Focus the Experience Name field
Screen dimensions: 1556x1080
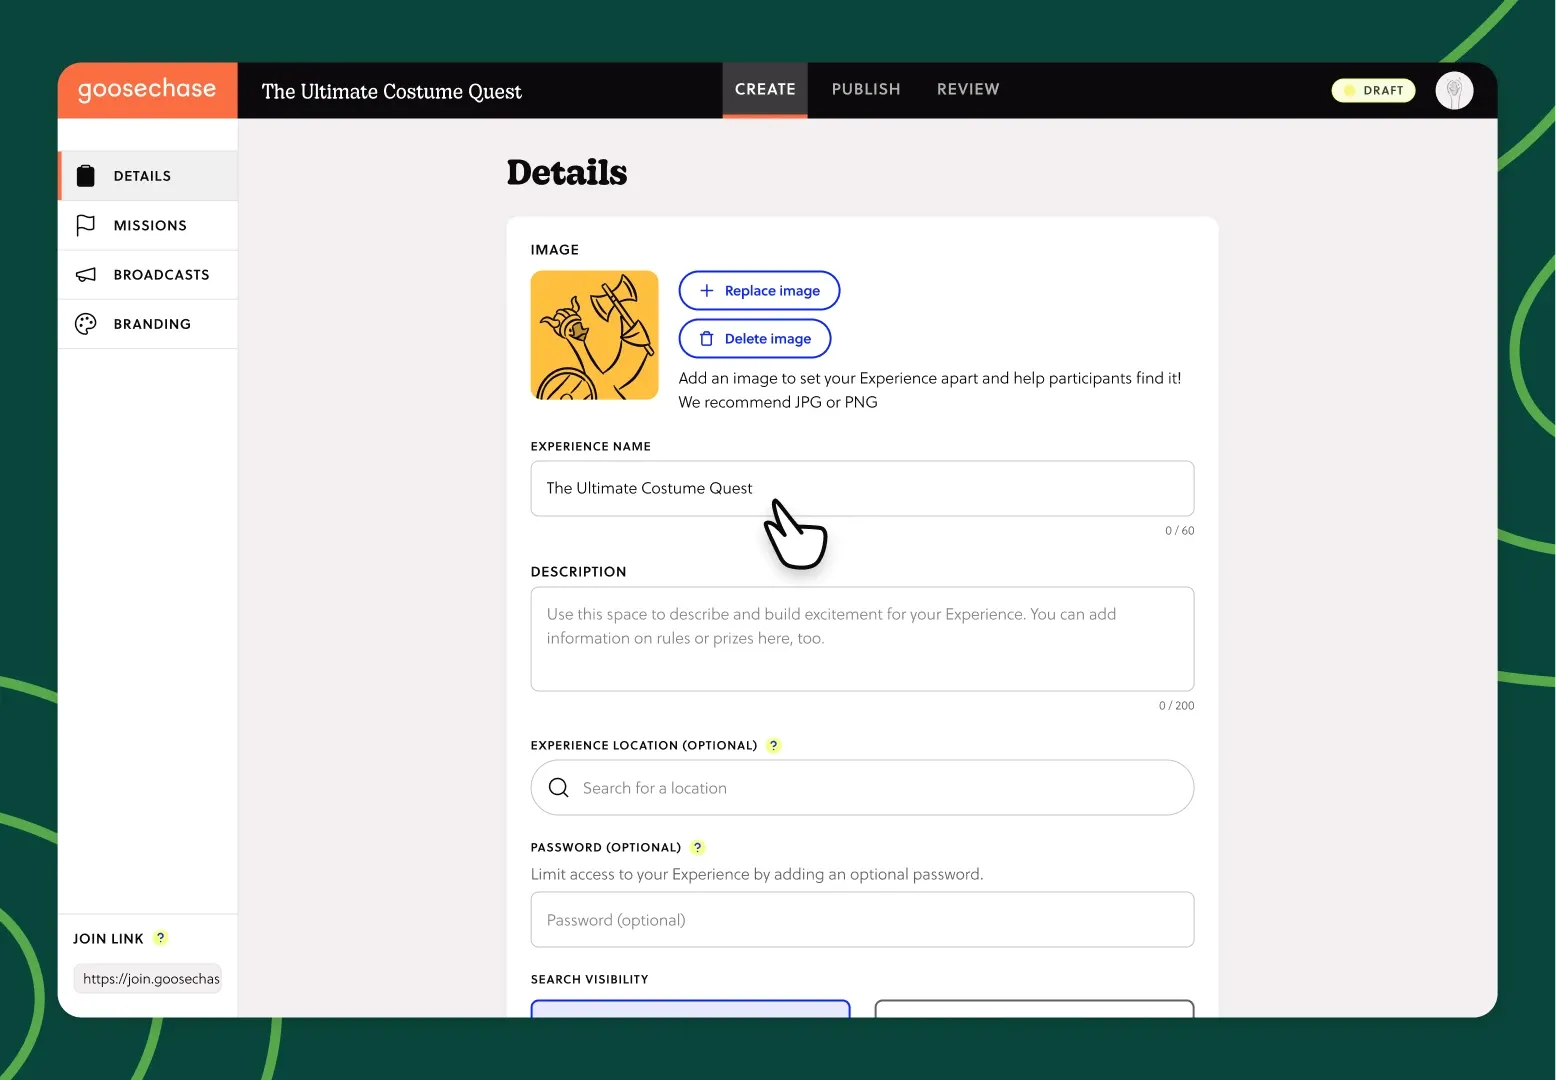(x=862, y=488)
